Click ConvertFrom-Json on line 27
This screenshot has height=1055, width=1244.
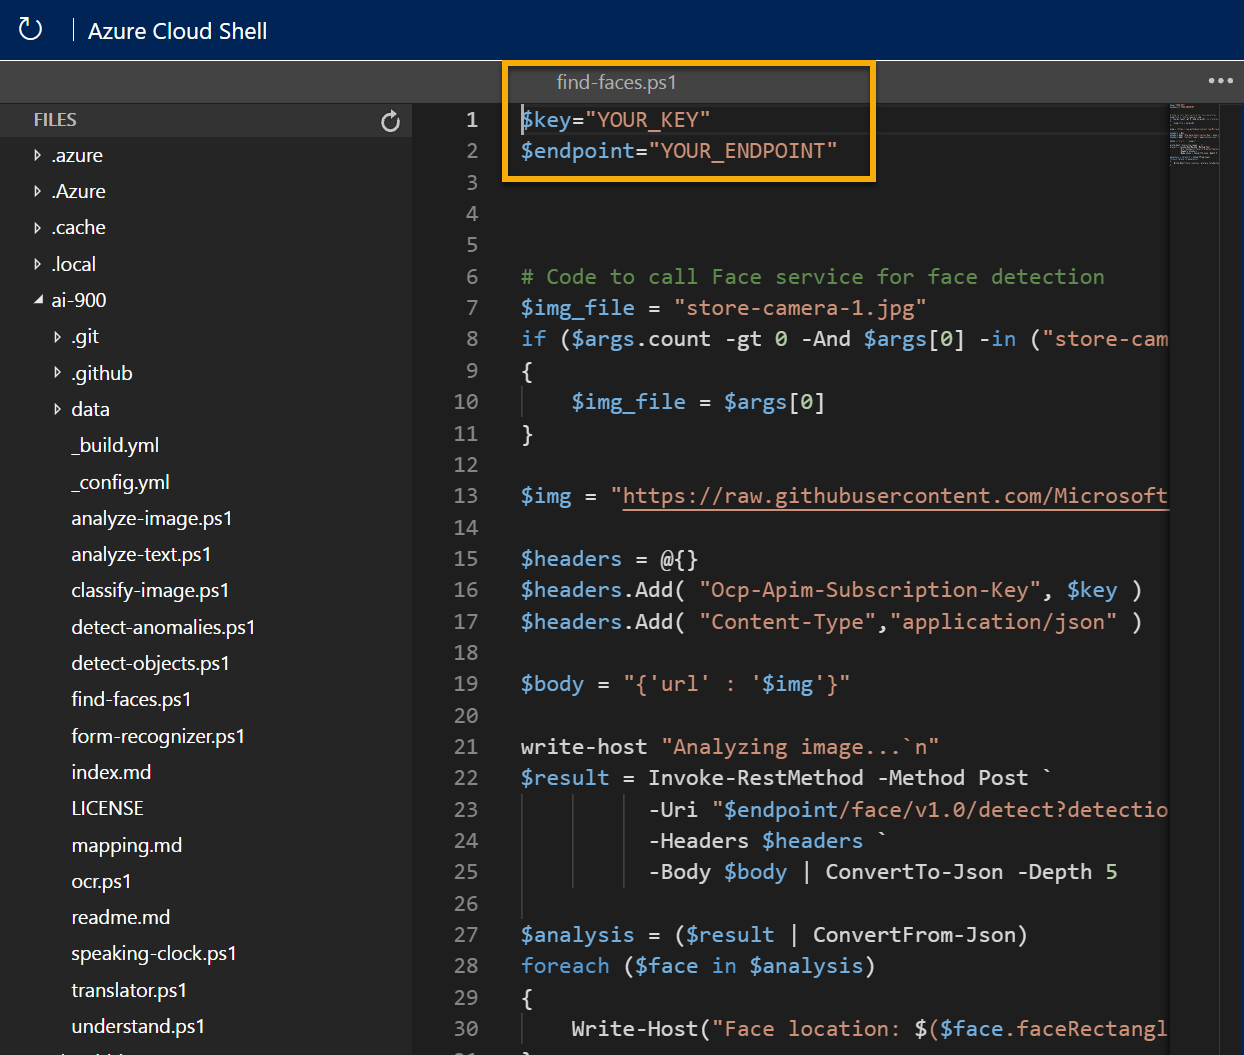pyautogui.click(x=914, y=935)
